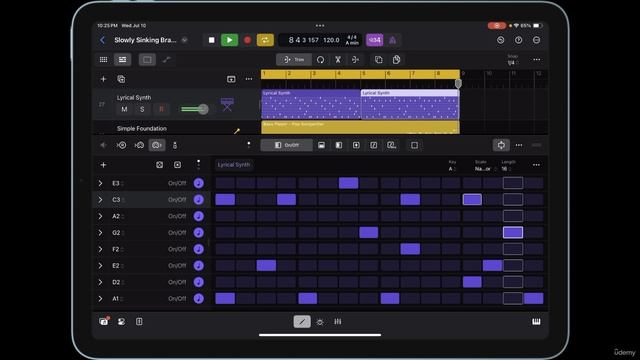640x360 pixels.
Task: Solo the Lyrical Synth track
Action: pos(142,109)
